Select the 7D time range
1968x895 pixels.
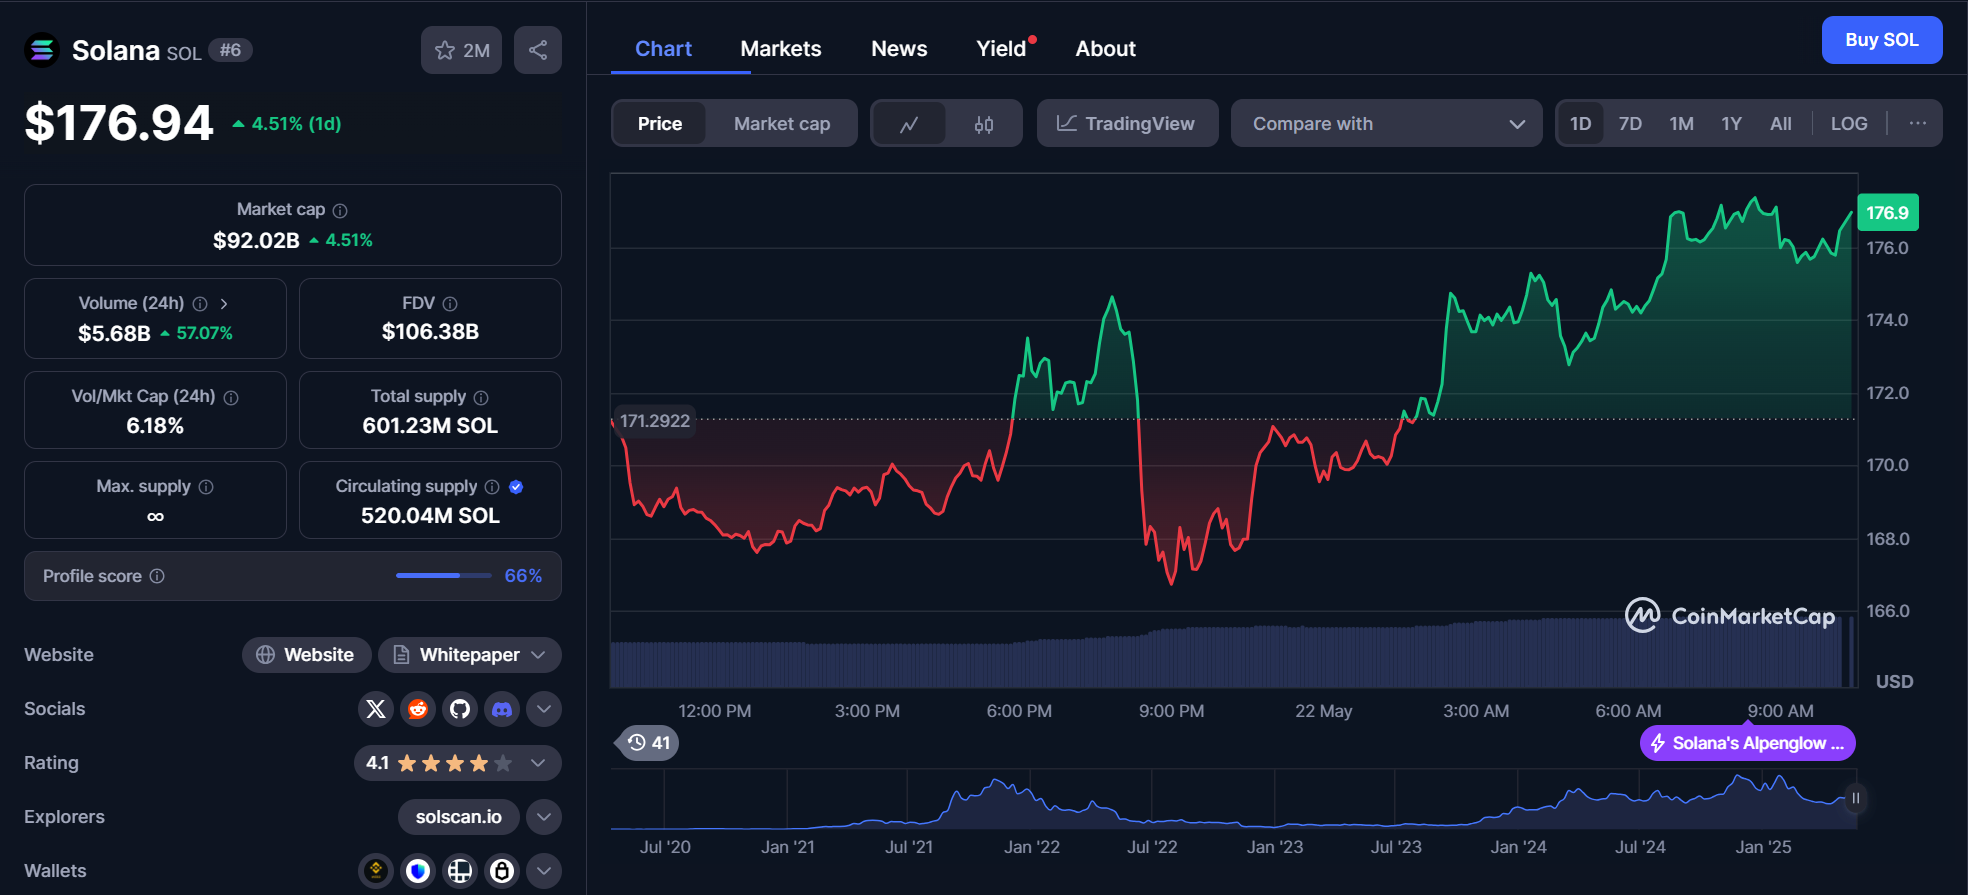(x=1630, y=124)
